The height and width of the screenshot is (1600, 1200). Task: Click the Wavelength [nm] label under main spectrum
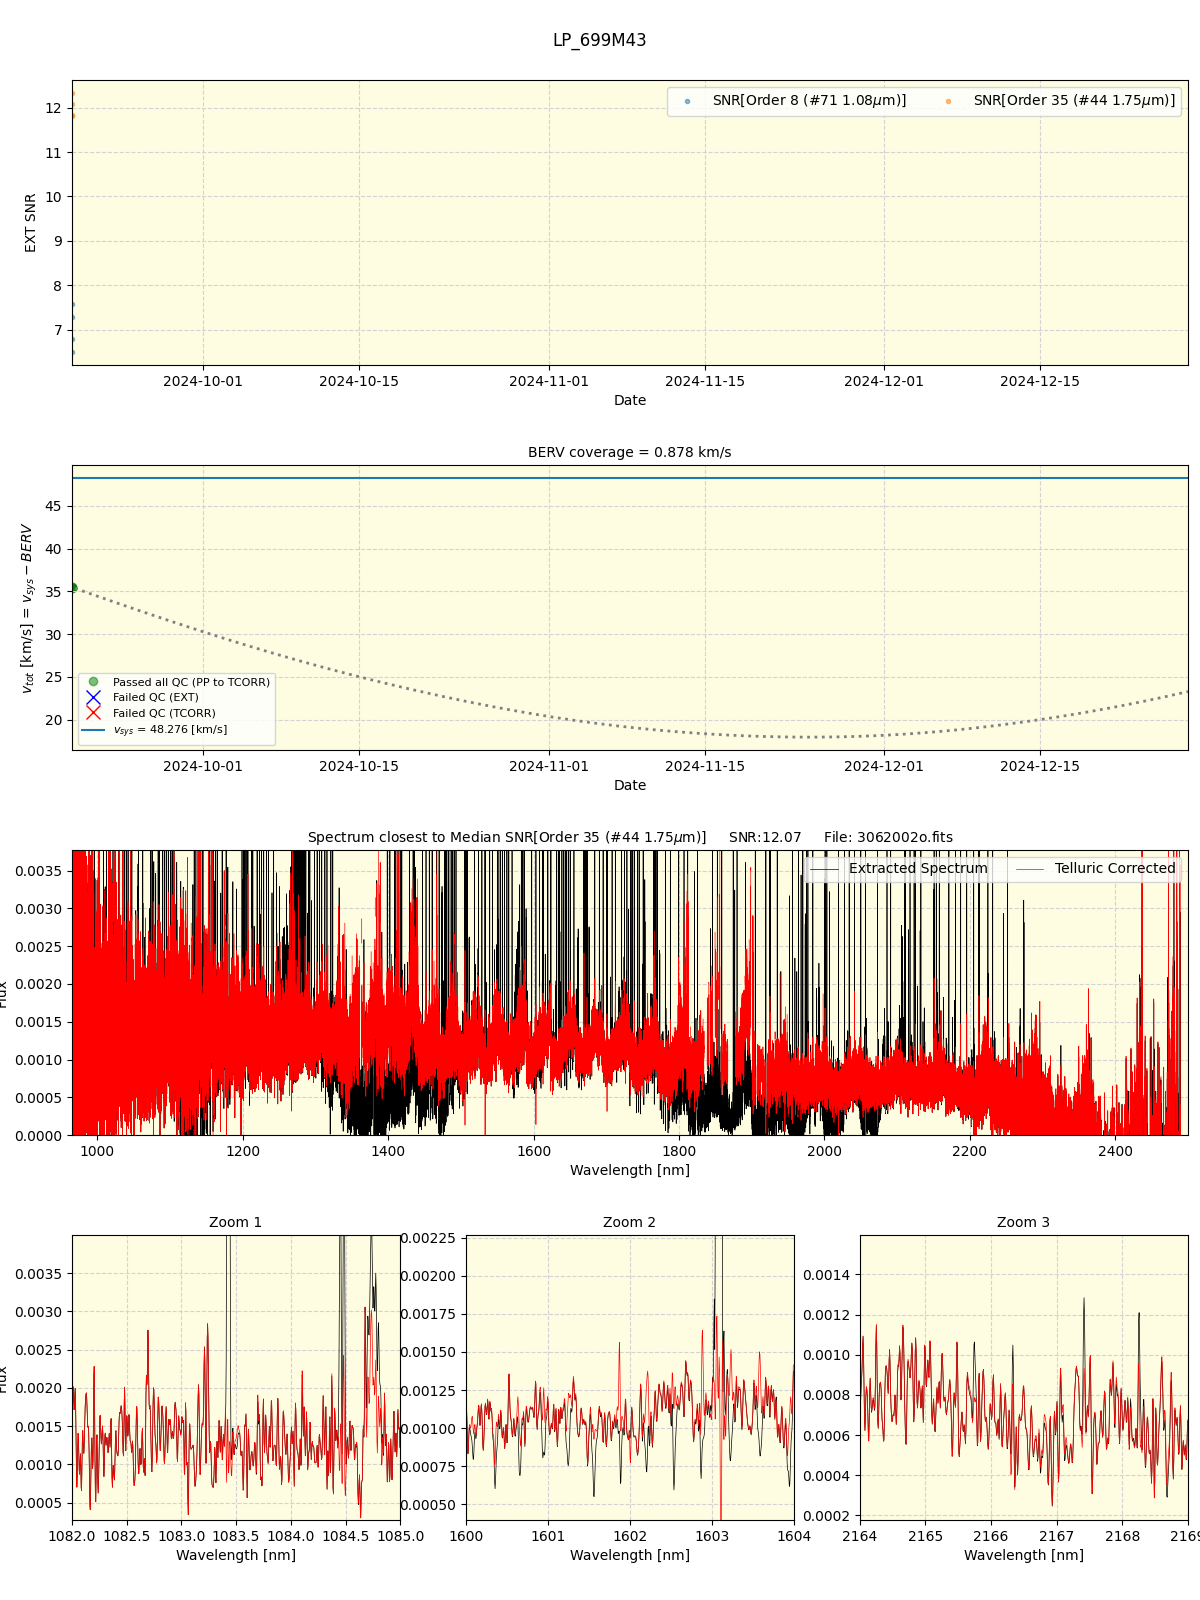[629, 1171]
